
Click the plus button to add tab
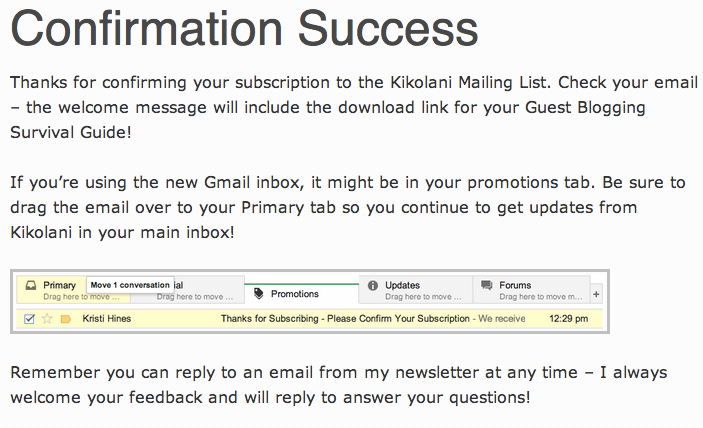596,294
